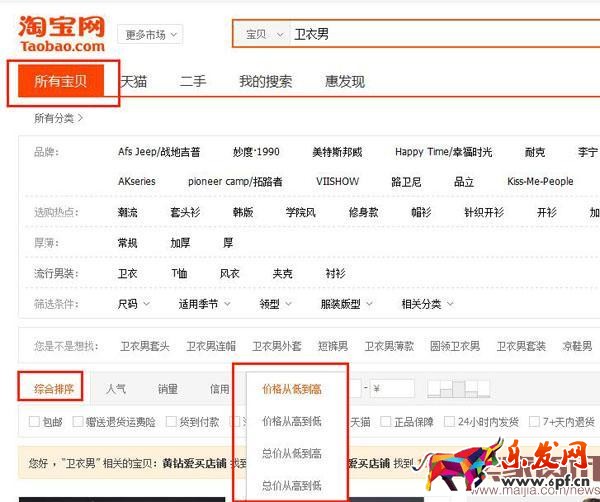
Task: Click the grid view icon right of price box
Action: [436, 388]
